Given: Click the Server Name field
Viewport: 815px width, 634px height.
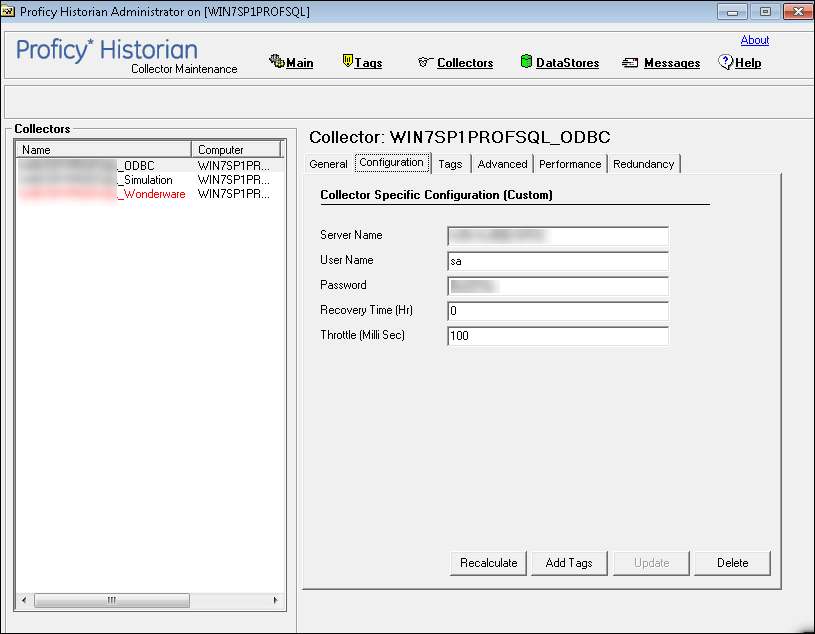Looking at the screenshot, I should click(558, 236).
